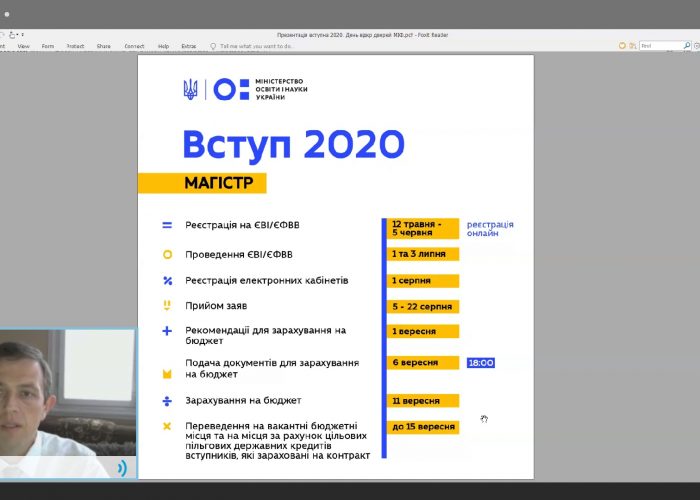Viewport: 700px width, 500px height.
Task: Click the magnifier search icon in Find box
Action: click(x=687, y=46)
